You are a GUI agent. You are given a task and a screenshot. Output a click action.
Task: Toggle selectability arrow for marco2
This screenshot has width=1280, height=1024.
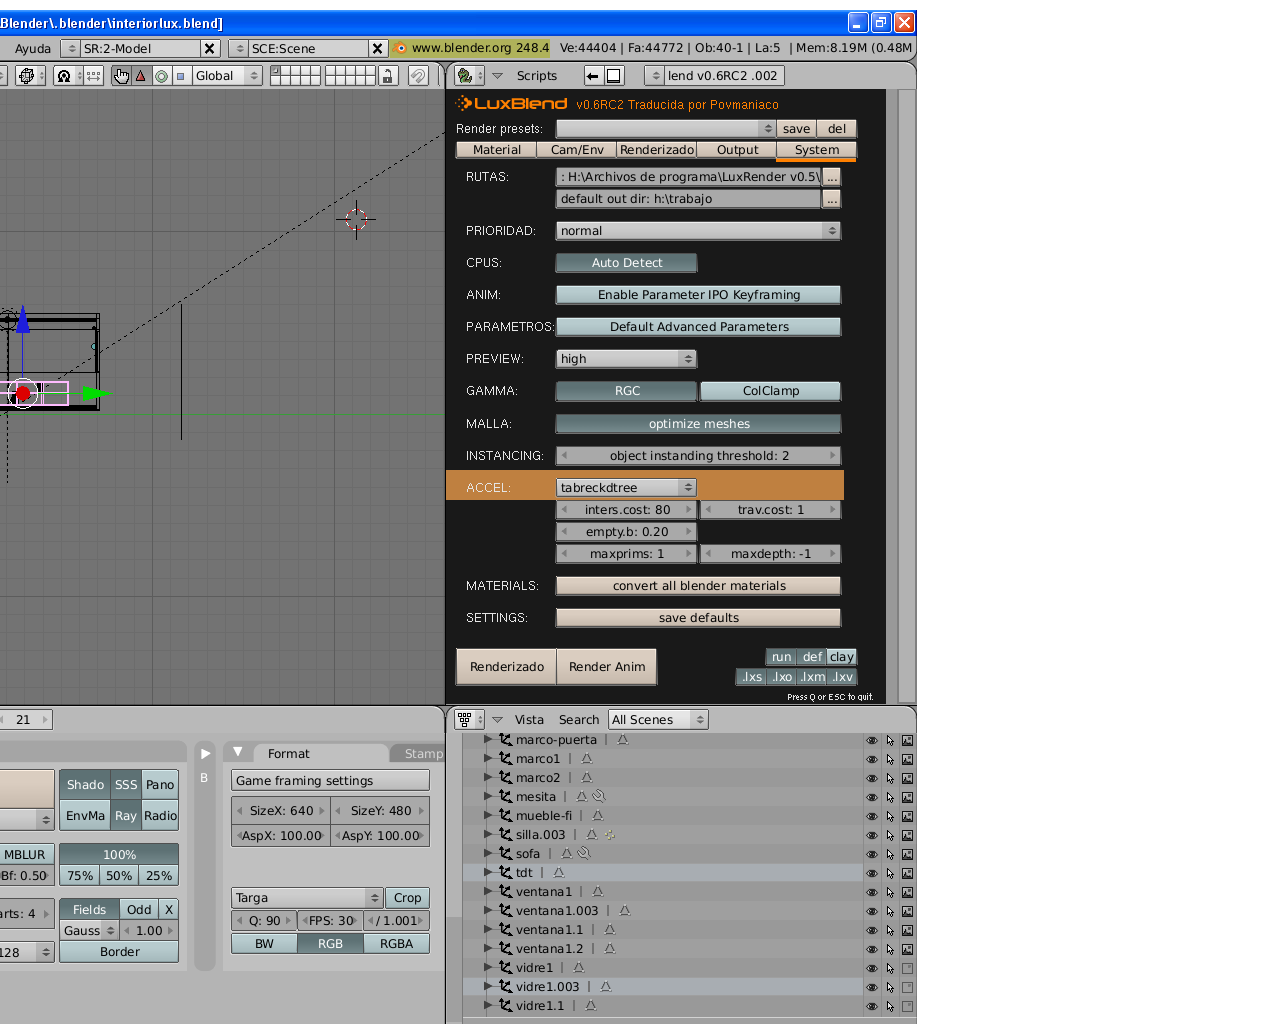pyautogui.click(x=890, y=778)
